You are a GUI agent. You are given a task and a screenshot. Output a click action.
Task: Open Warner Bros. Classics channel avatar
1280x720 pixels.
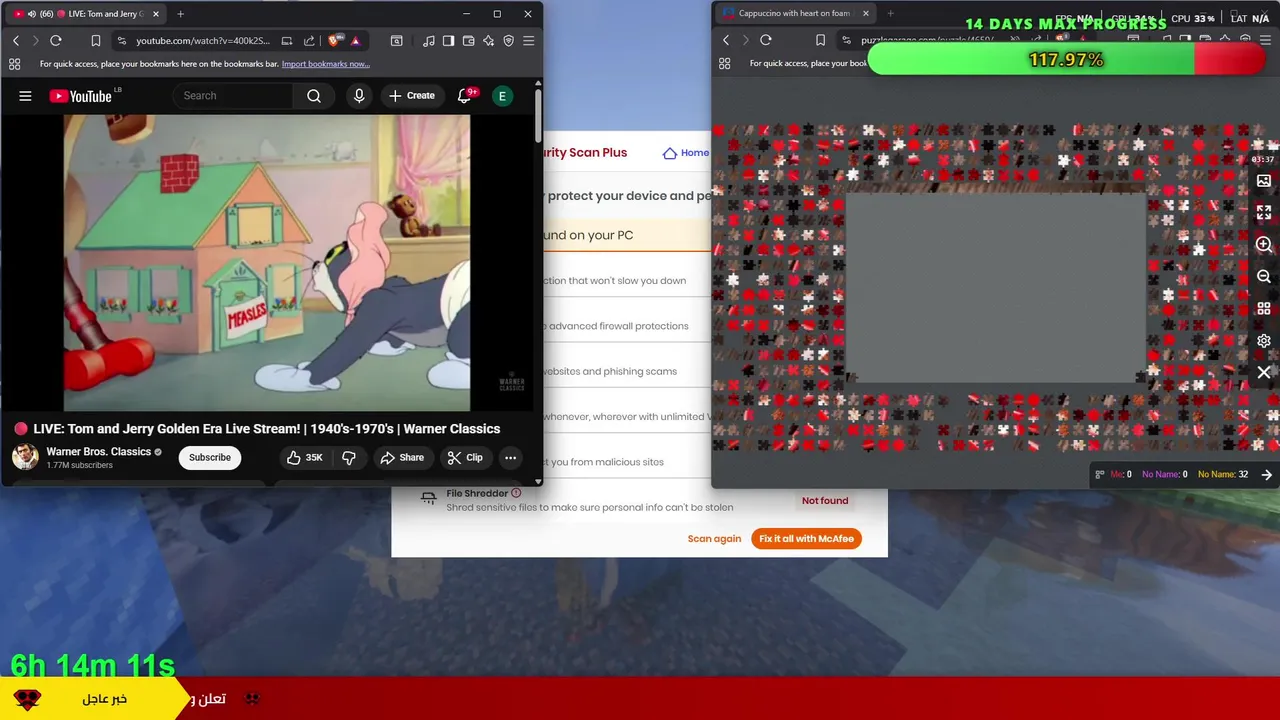coord(25,457)
